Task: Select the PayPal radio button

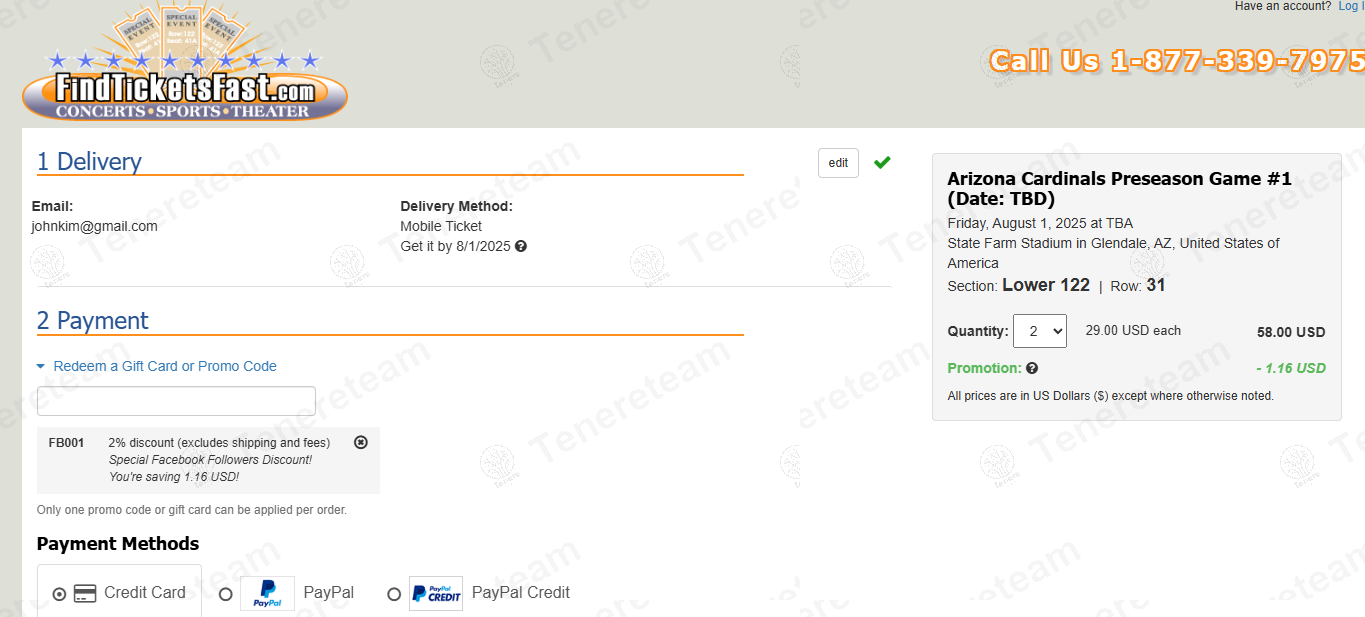Action: [x=225, y=594]
